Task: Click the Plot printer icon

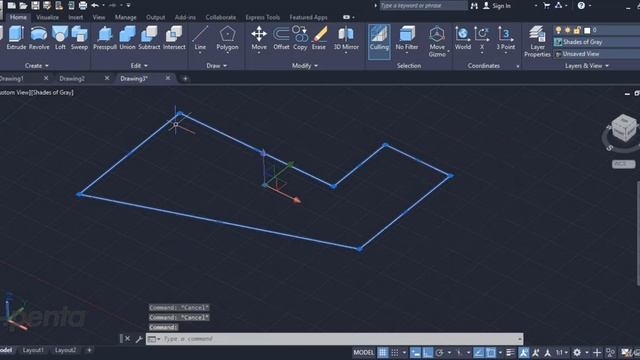Action: pyautogui.click(x=83, y=5)
